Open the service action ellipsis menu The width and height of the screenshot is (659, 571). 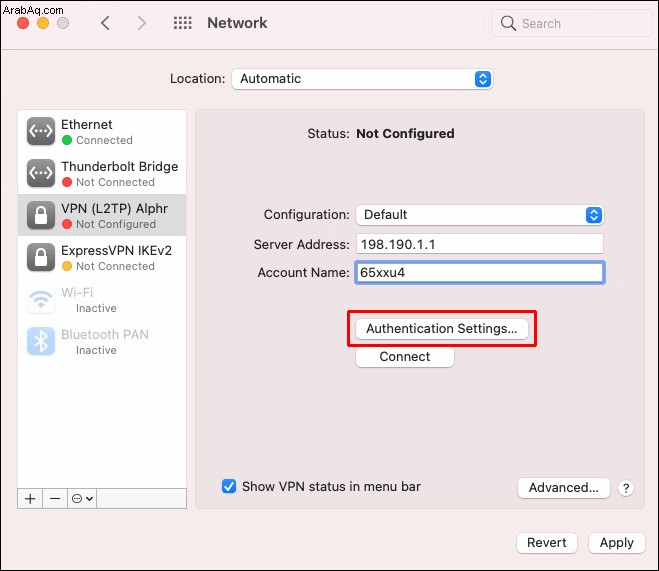[82, 499]
